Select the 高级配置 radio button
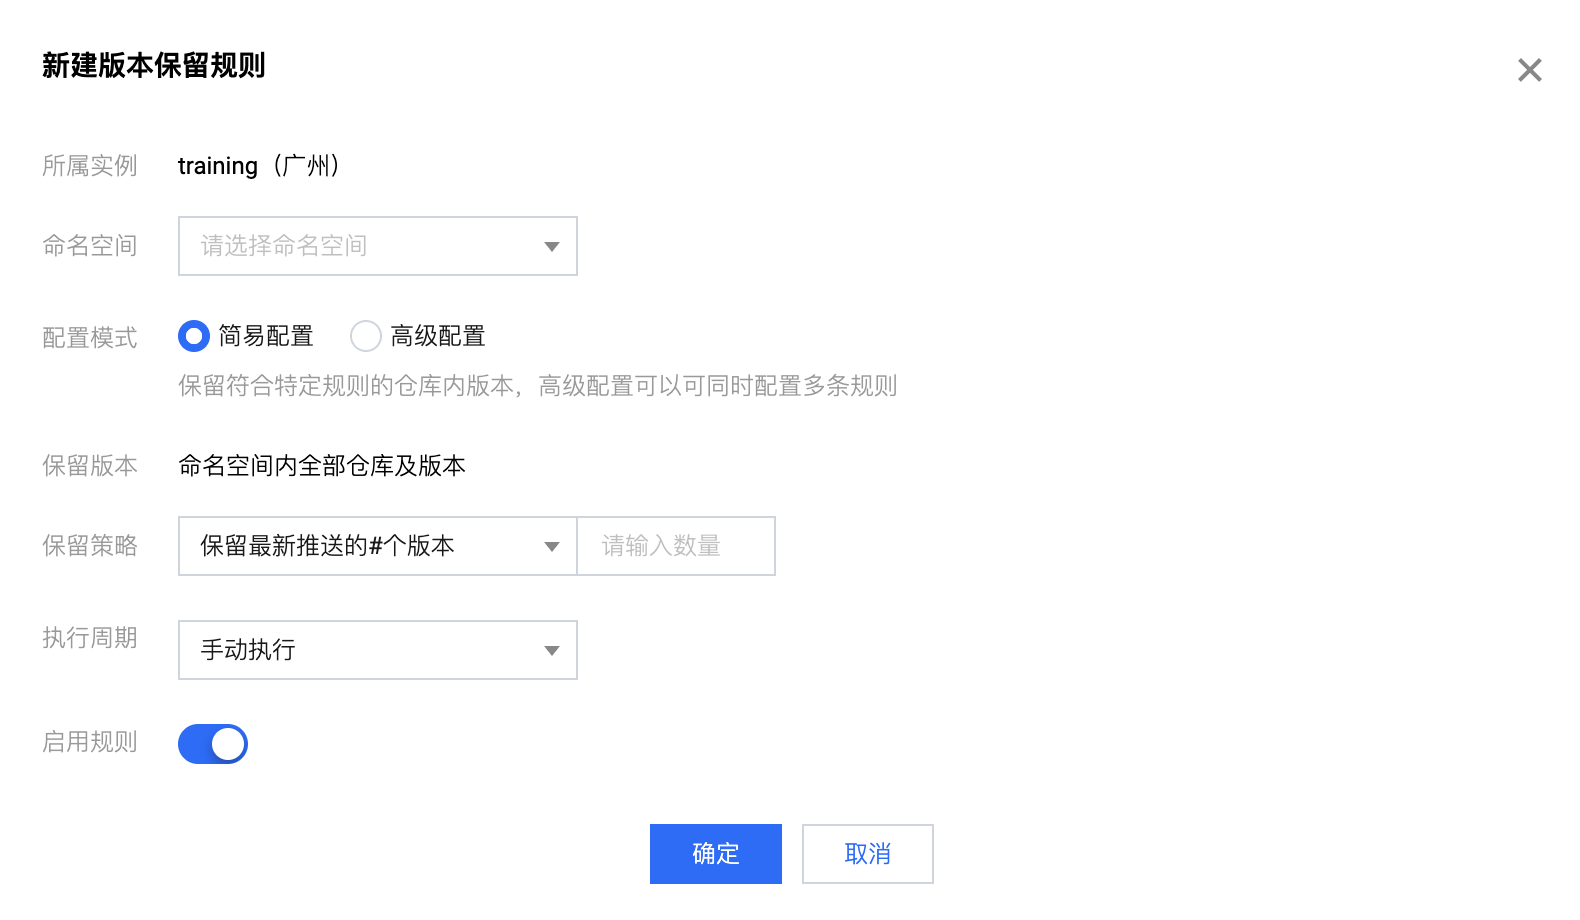 point(366,336)
